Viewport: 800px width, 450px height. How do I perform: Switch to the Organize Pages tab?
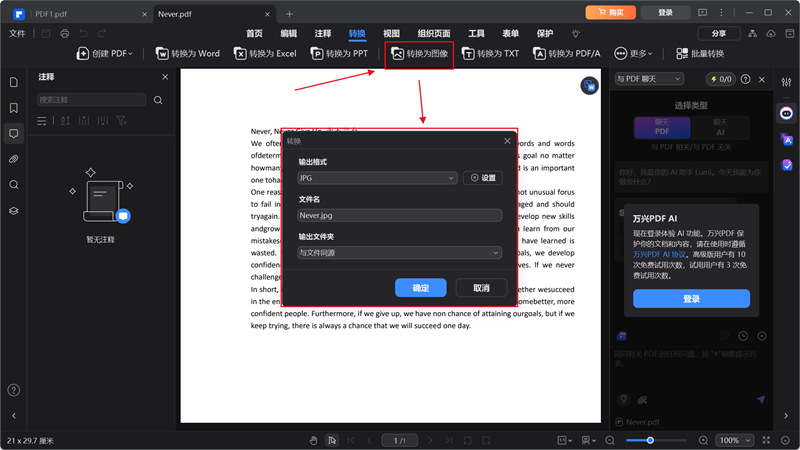(434, 34)
